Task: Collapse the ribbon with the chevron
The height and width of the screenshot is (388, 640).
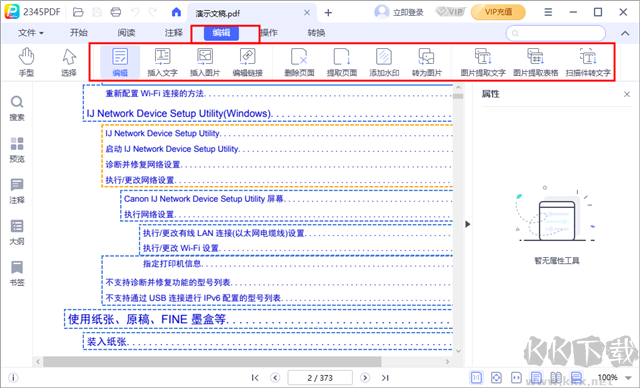Action: coord(625,33)
